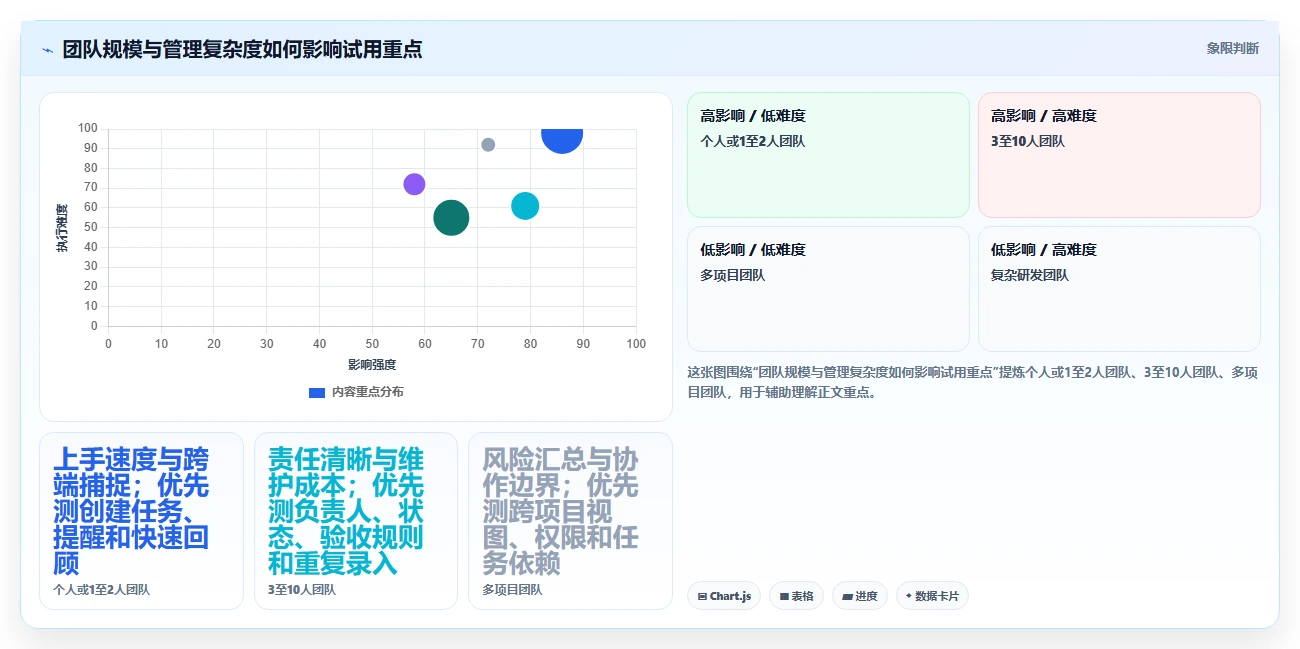Click the title 团队规模与管理复杂度如何影响试用重点
This screenshot has height=649, width=1300.
tap(242, 49)
